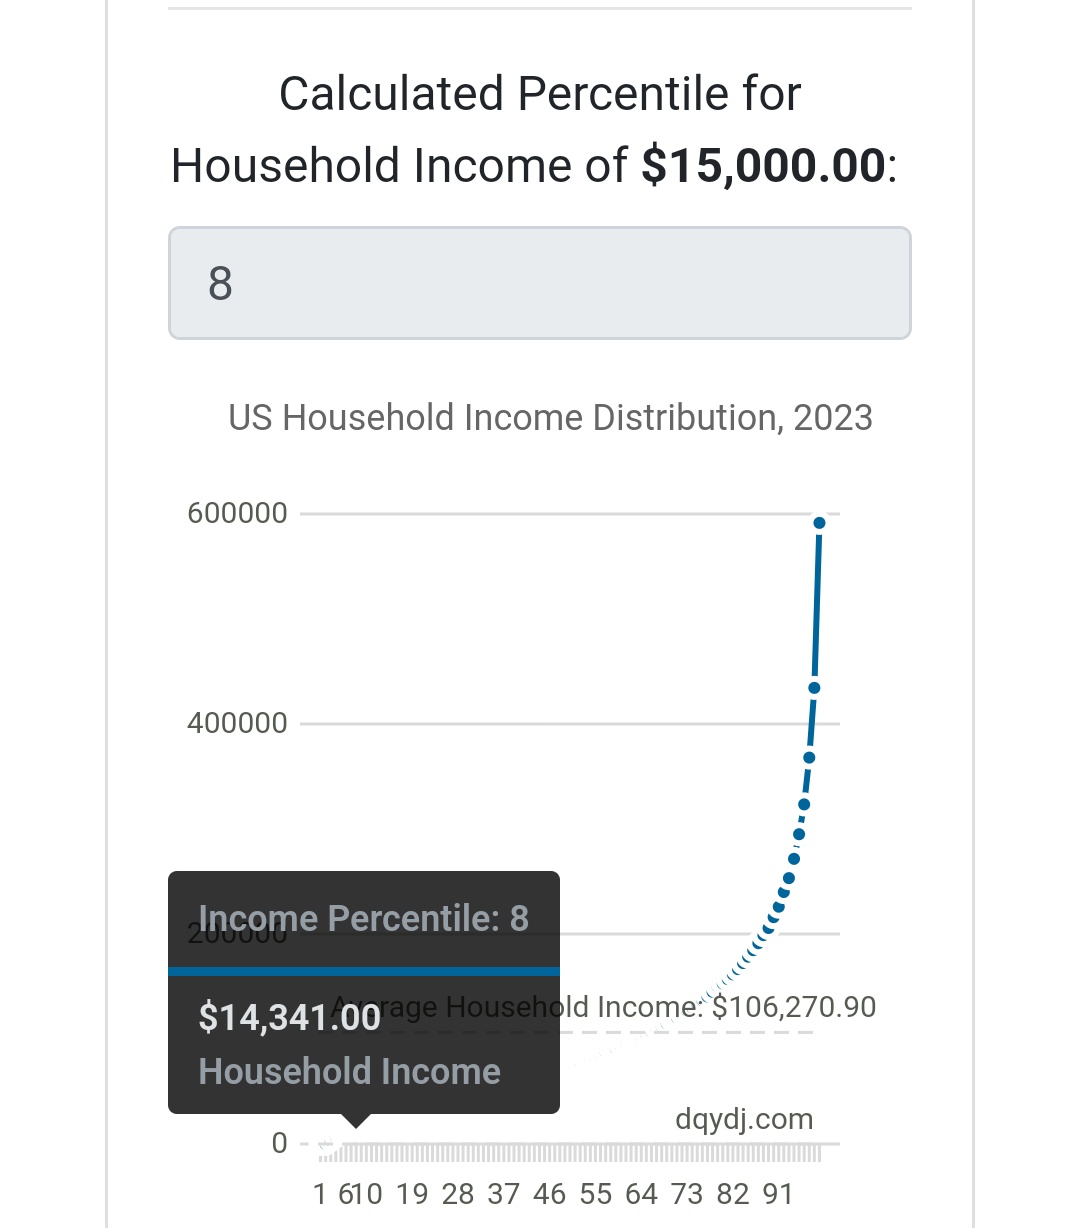Click the 400000 y-axis label
This screenshot has height=1228, width=1080.
click(x=237, y=723)
